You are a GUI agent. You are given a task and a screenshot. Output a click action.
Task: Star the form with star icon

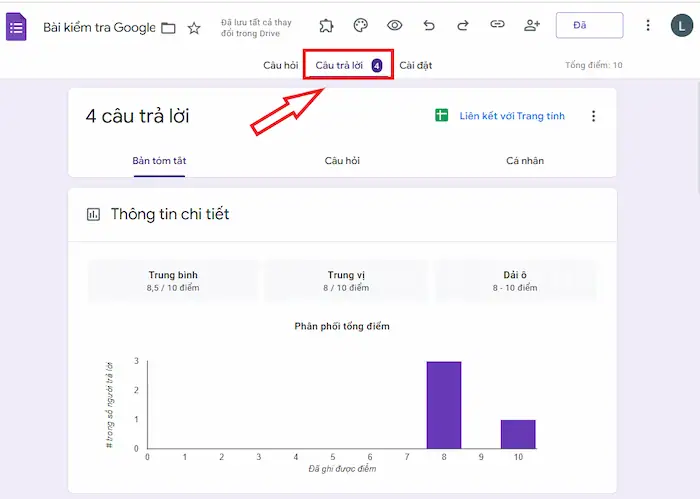pos(194,27)
